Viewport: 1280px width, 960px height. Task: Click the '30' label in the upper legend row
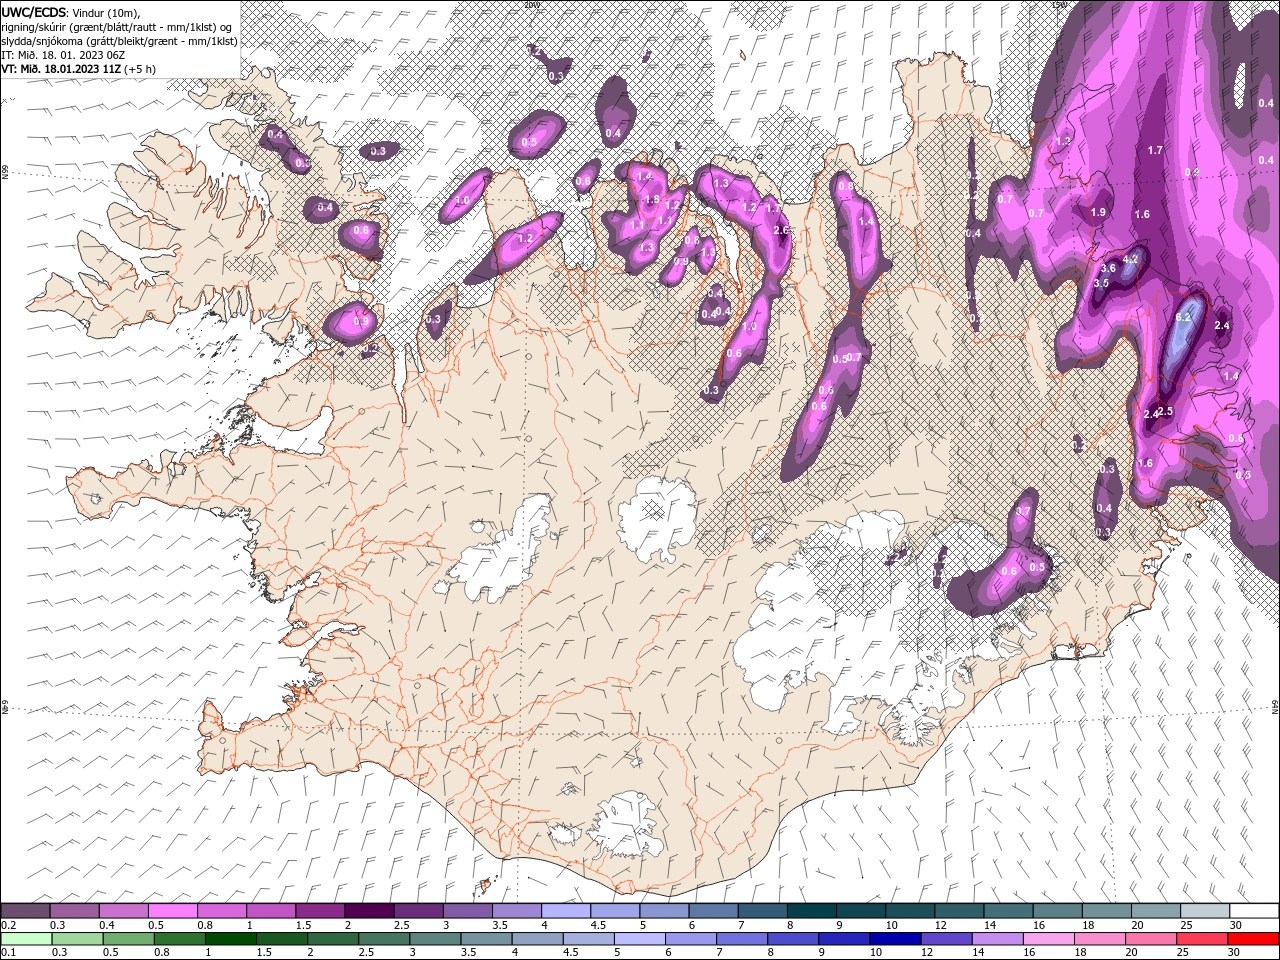(1236, 925)
